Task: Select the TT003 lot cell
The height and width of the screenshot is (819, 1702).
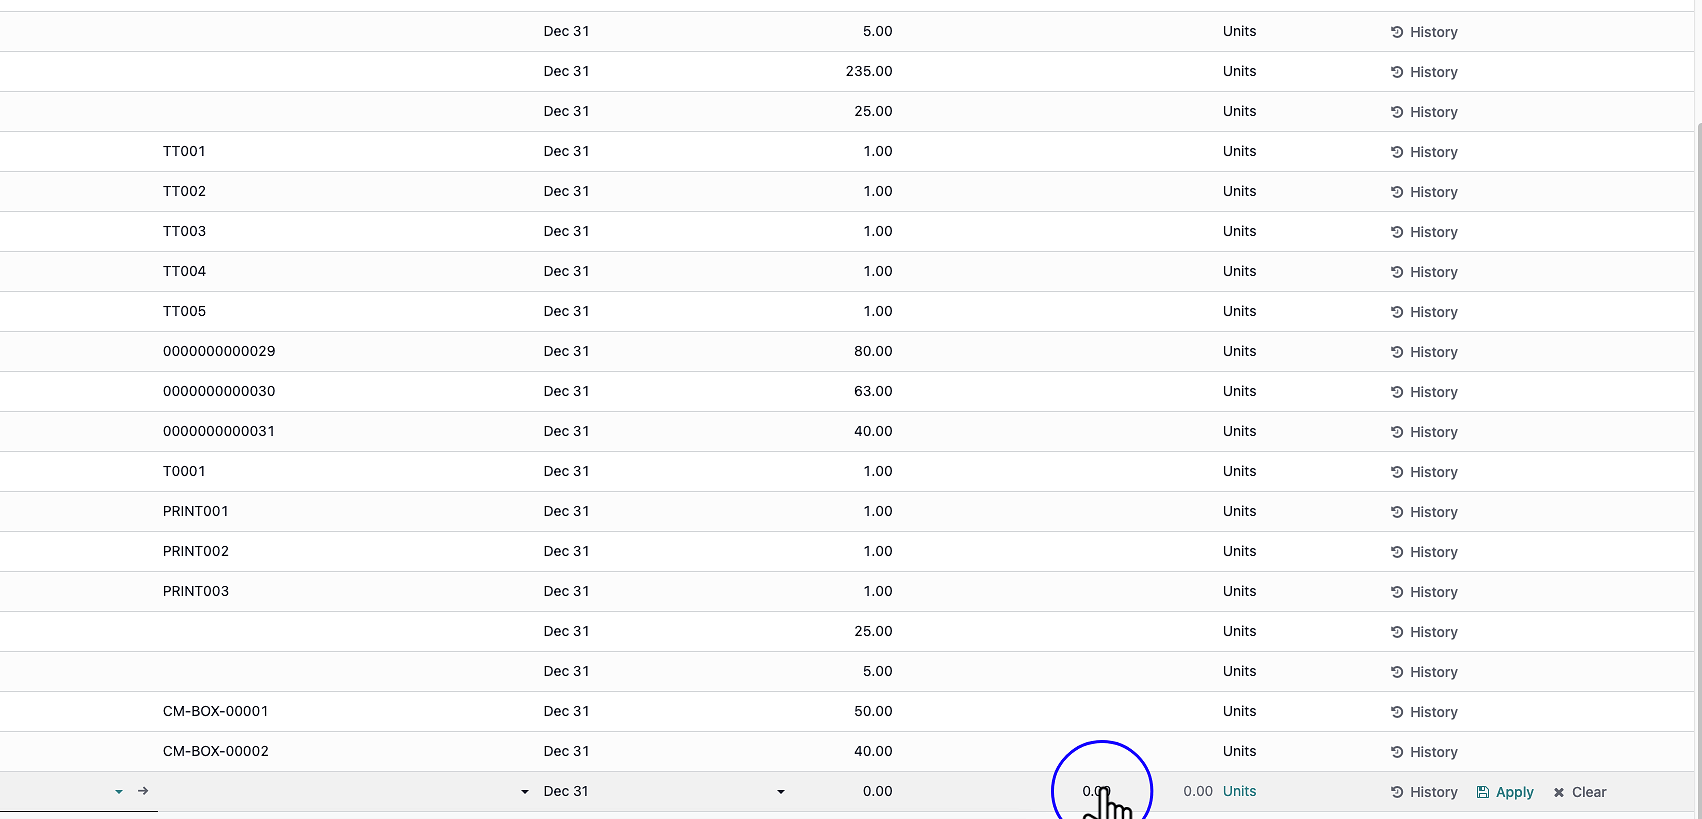Action: [x=184, y=231]
